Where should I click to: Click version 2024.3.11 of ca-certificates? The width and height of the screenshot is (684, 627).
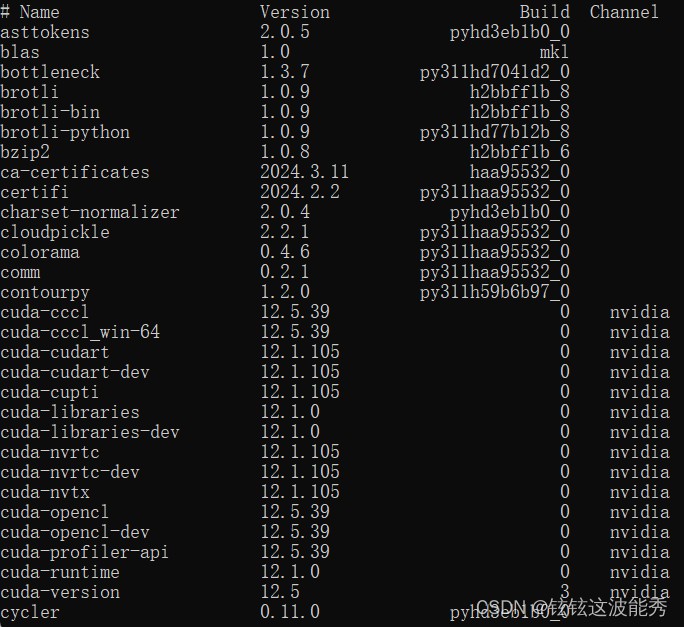tap(305, 172)
